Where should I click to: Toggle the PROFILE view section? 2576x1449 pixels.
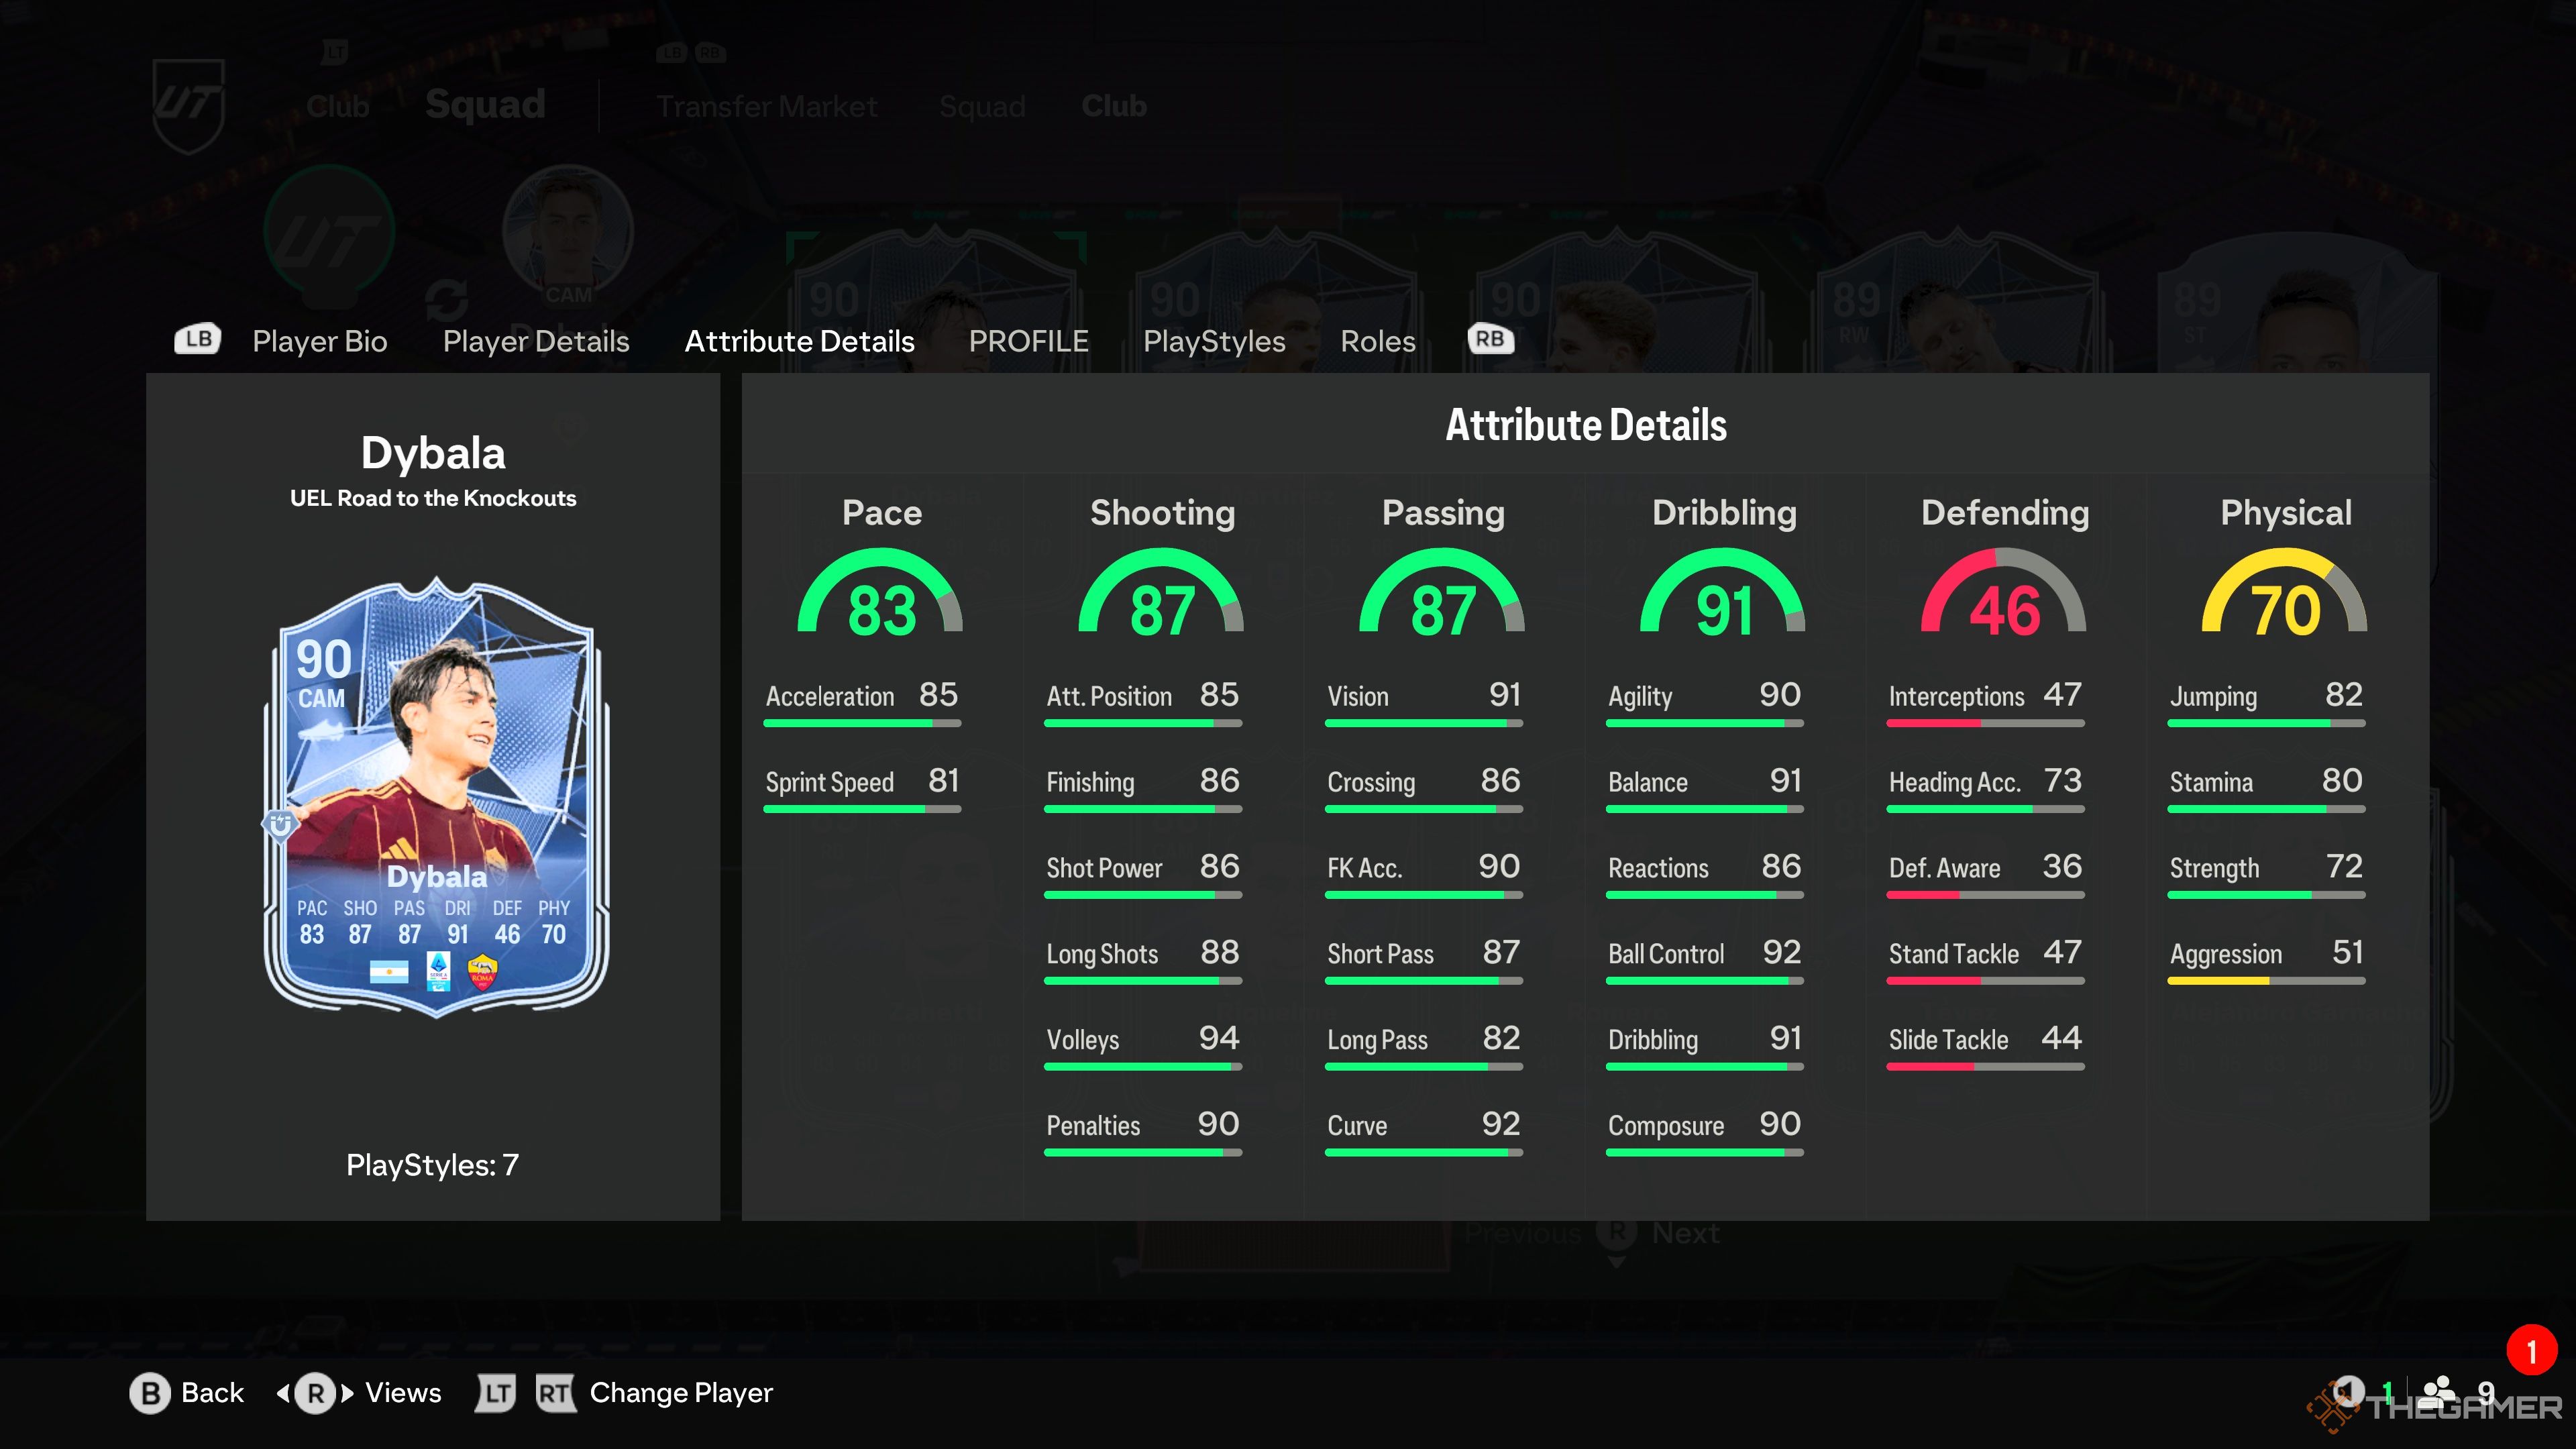tap(1026, 338)
